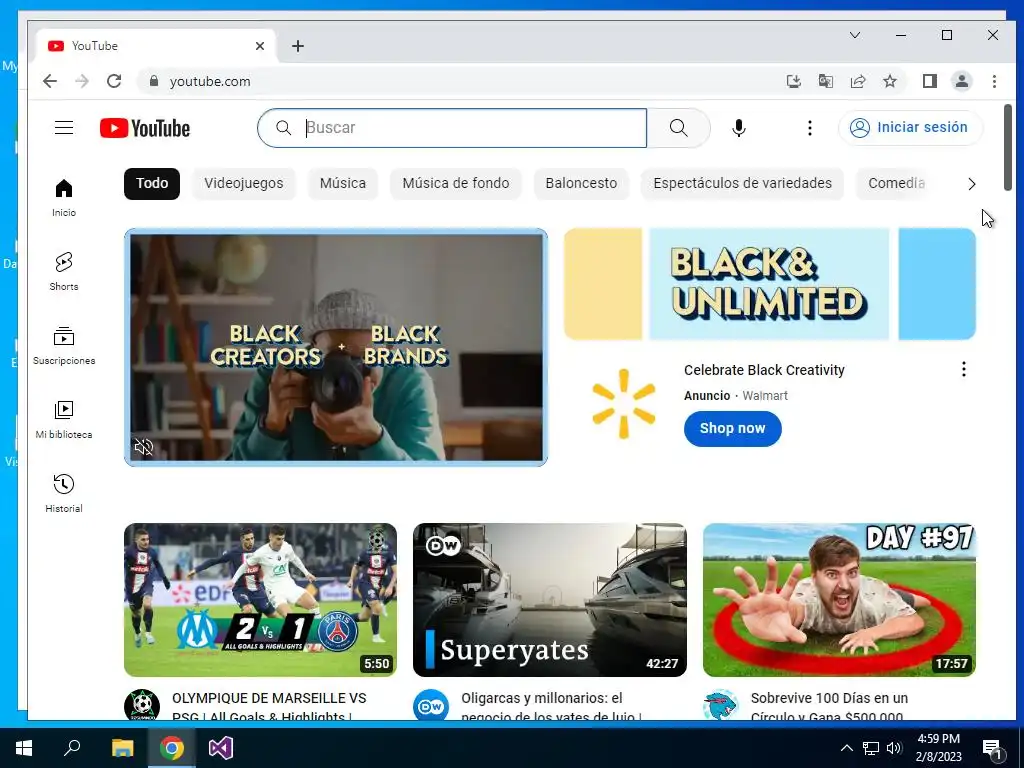Open File Explorer from taskbar

[122, 748]
